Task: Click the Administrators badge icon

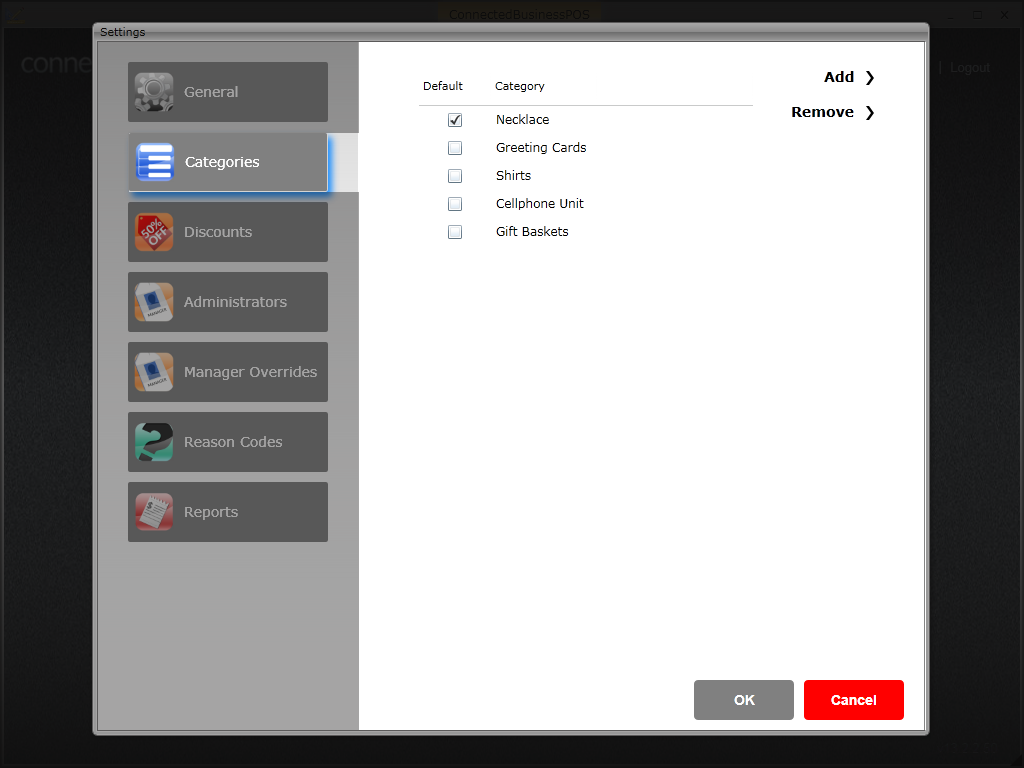Action: click(x=154, y=302)
